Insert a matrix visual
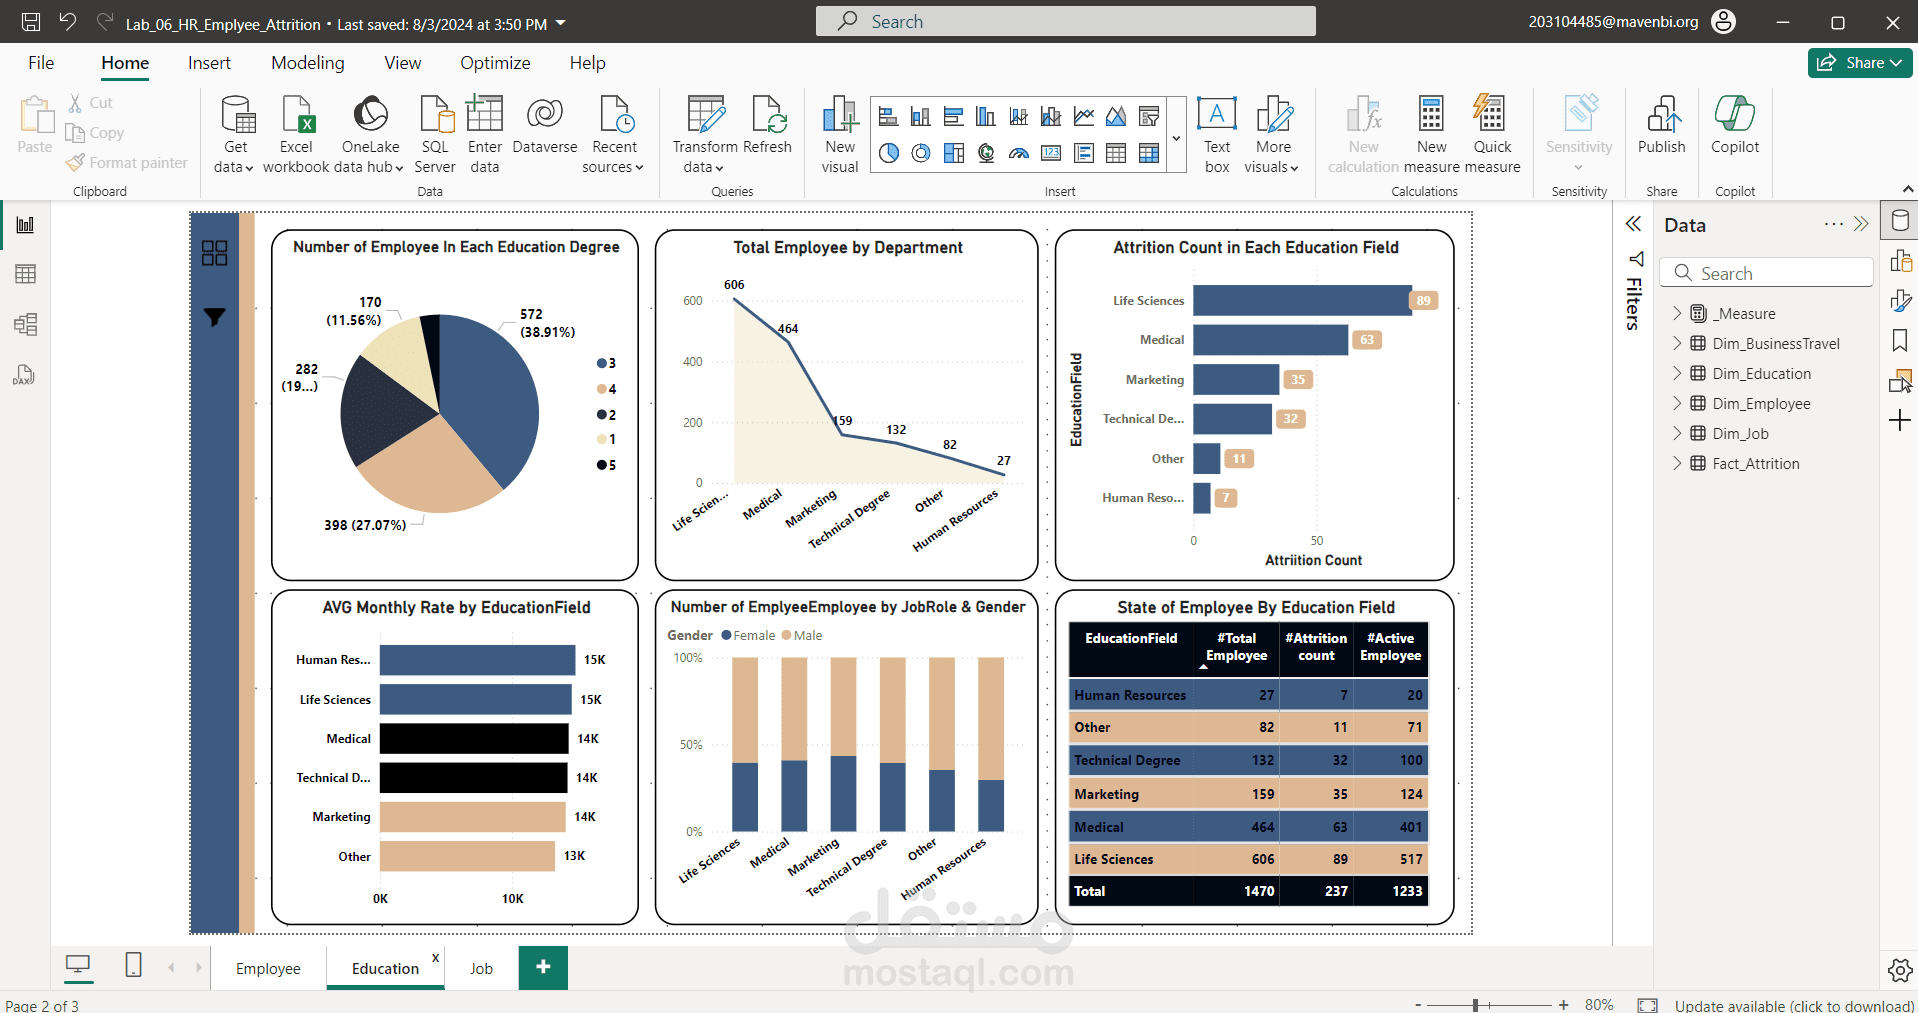Viewport: 1918px width, 1013px height. 1149,153
